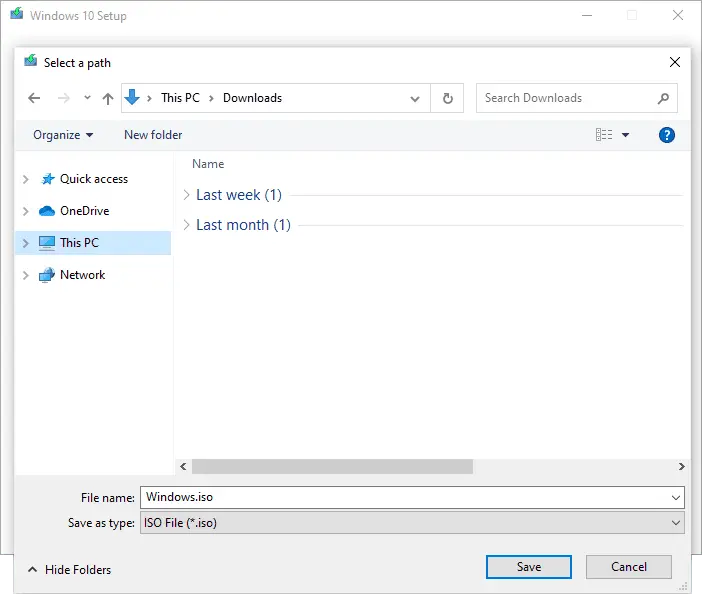Open the File name dropdown arrow
The width and height of the screenshot is (702, 594).
[x=676, y=498]
